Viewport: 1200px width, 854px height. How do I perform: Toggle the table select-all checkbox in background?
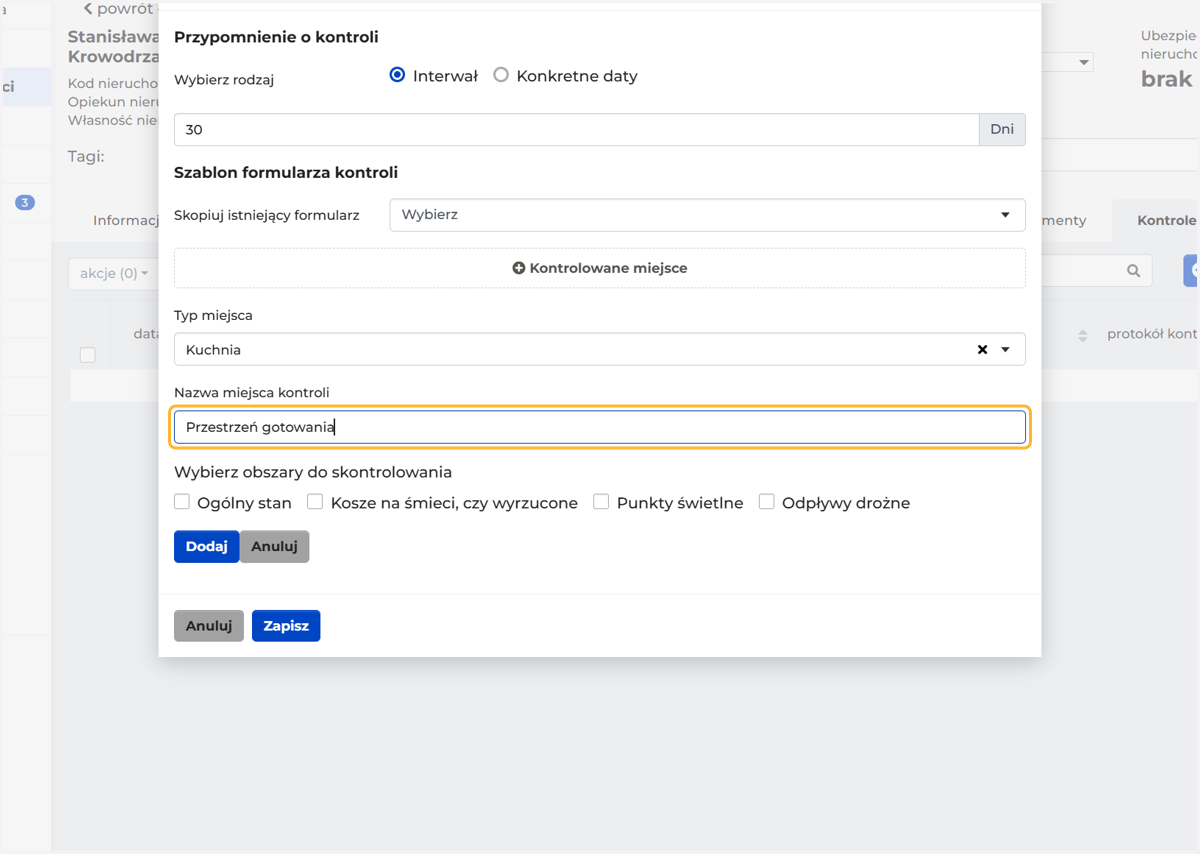88,355
